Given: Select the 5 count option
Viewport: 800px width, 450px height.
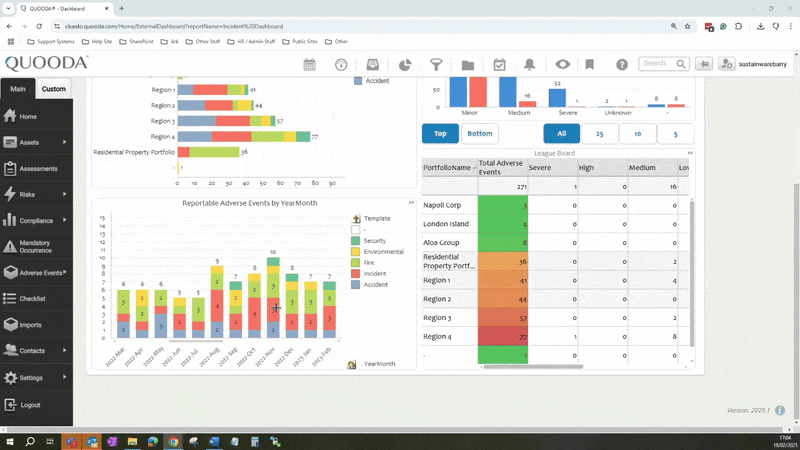Looking at the screenshot, I should (676, 134).
